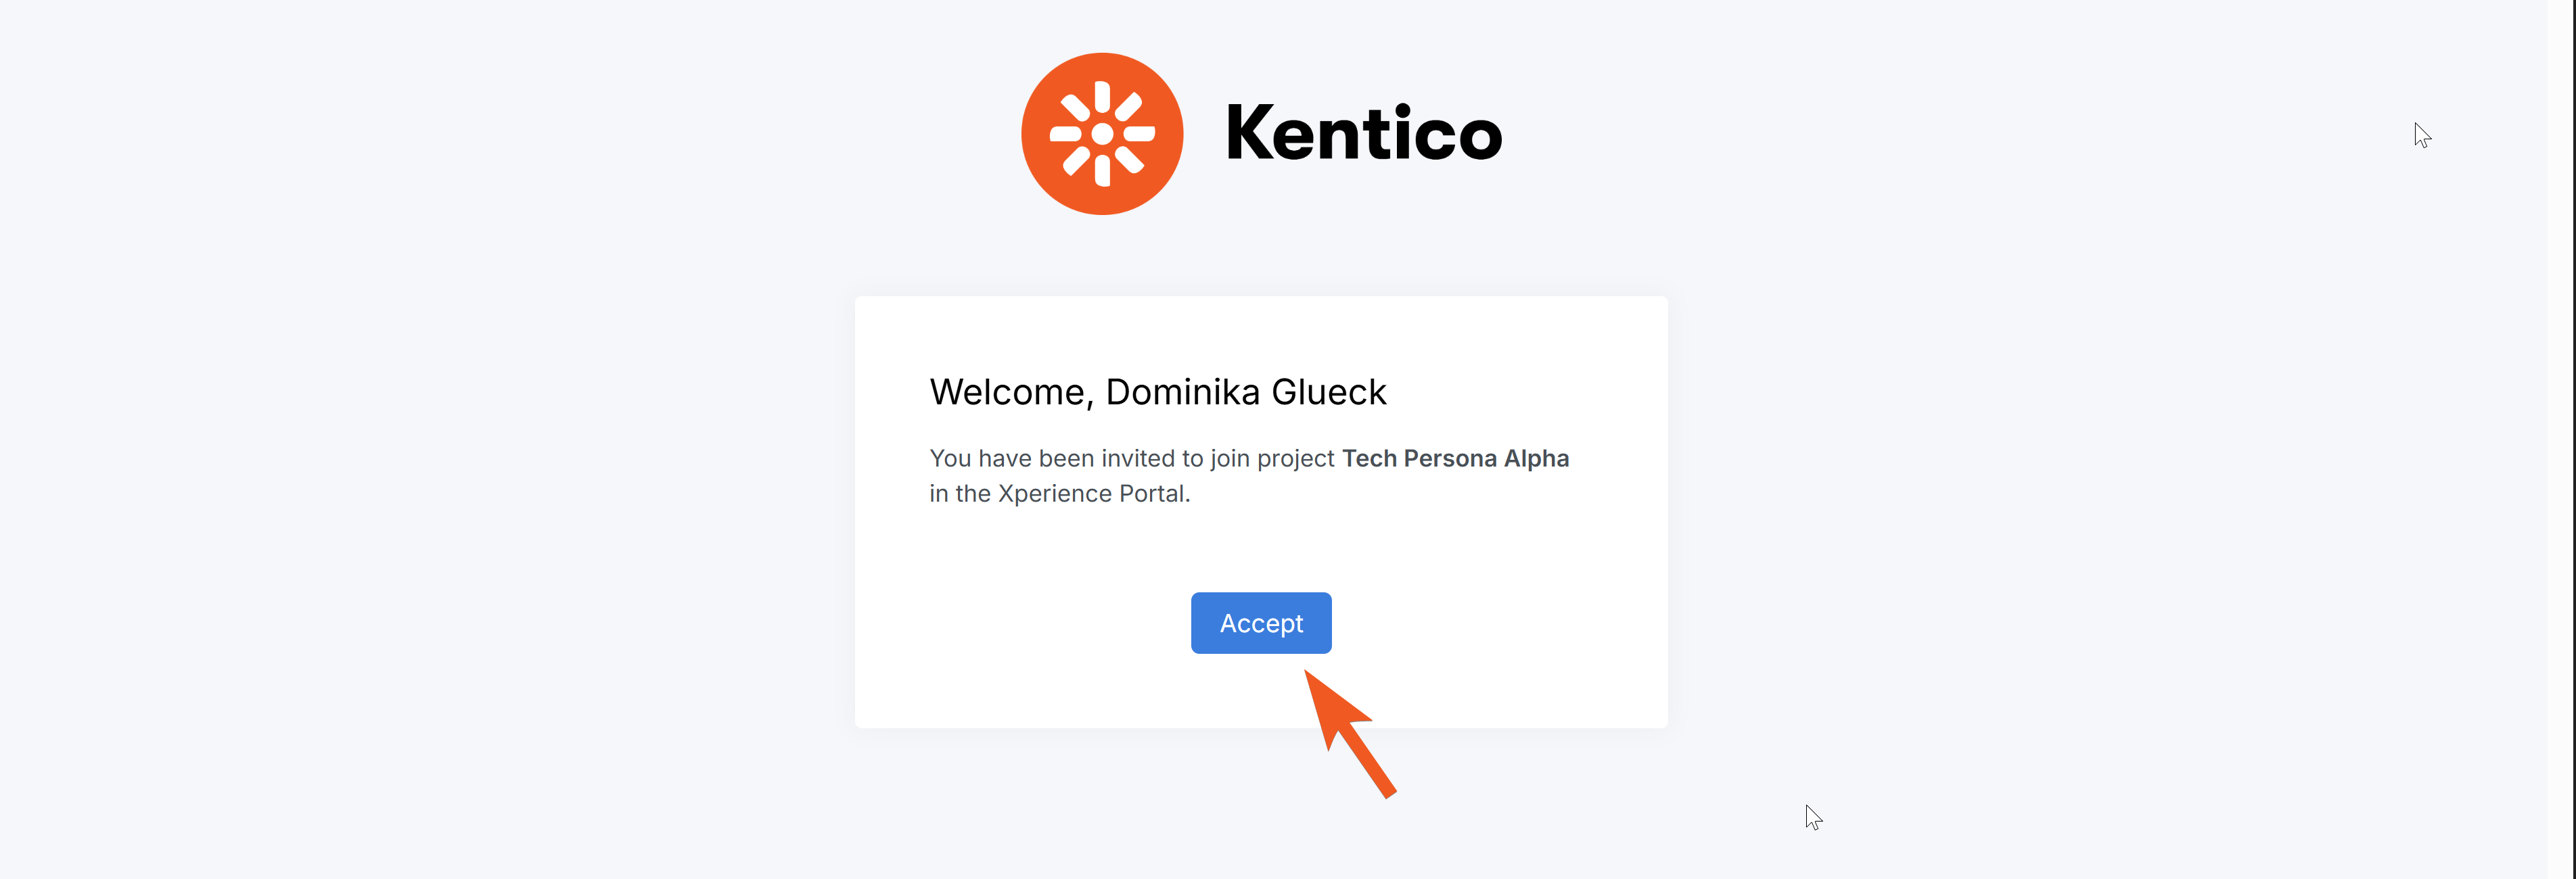The image size is (2576, 879).
Task: Click the word "Portal" in the message
Action: [1152, 494]
